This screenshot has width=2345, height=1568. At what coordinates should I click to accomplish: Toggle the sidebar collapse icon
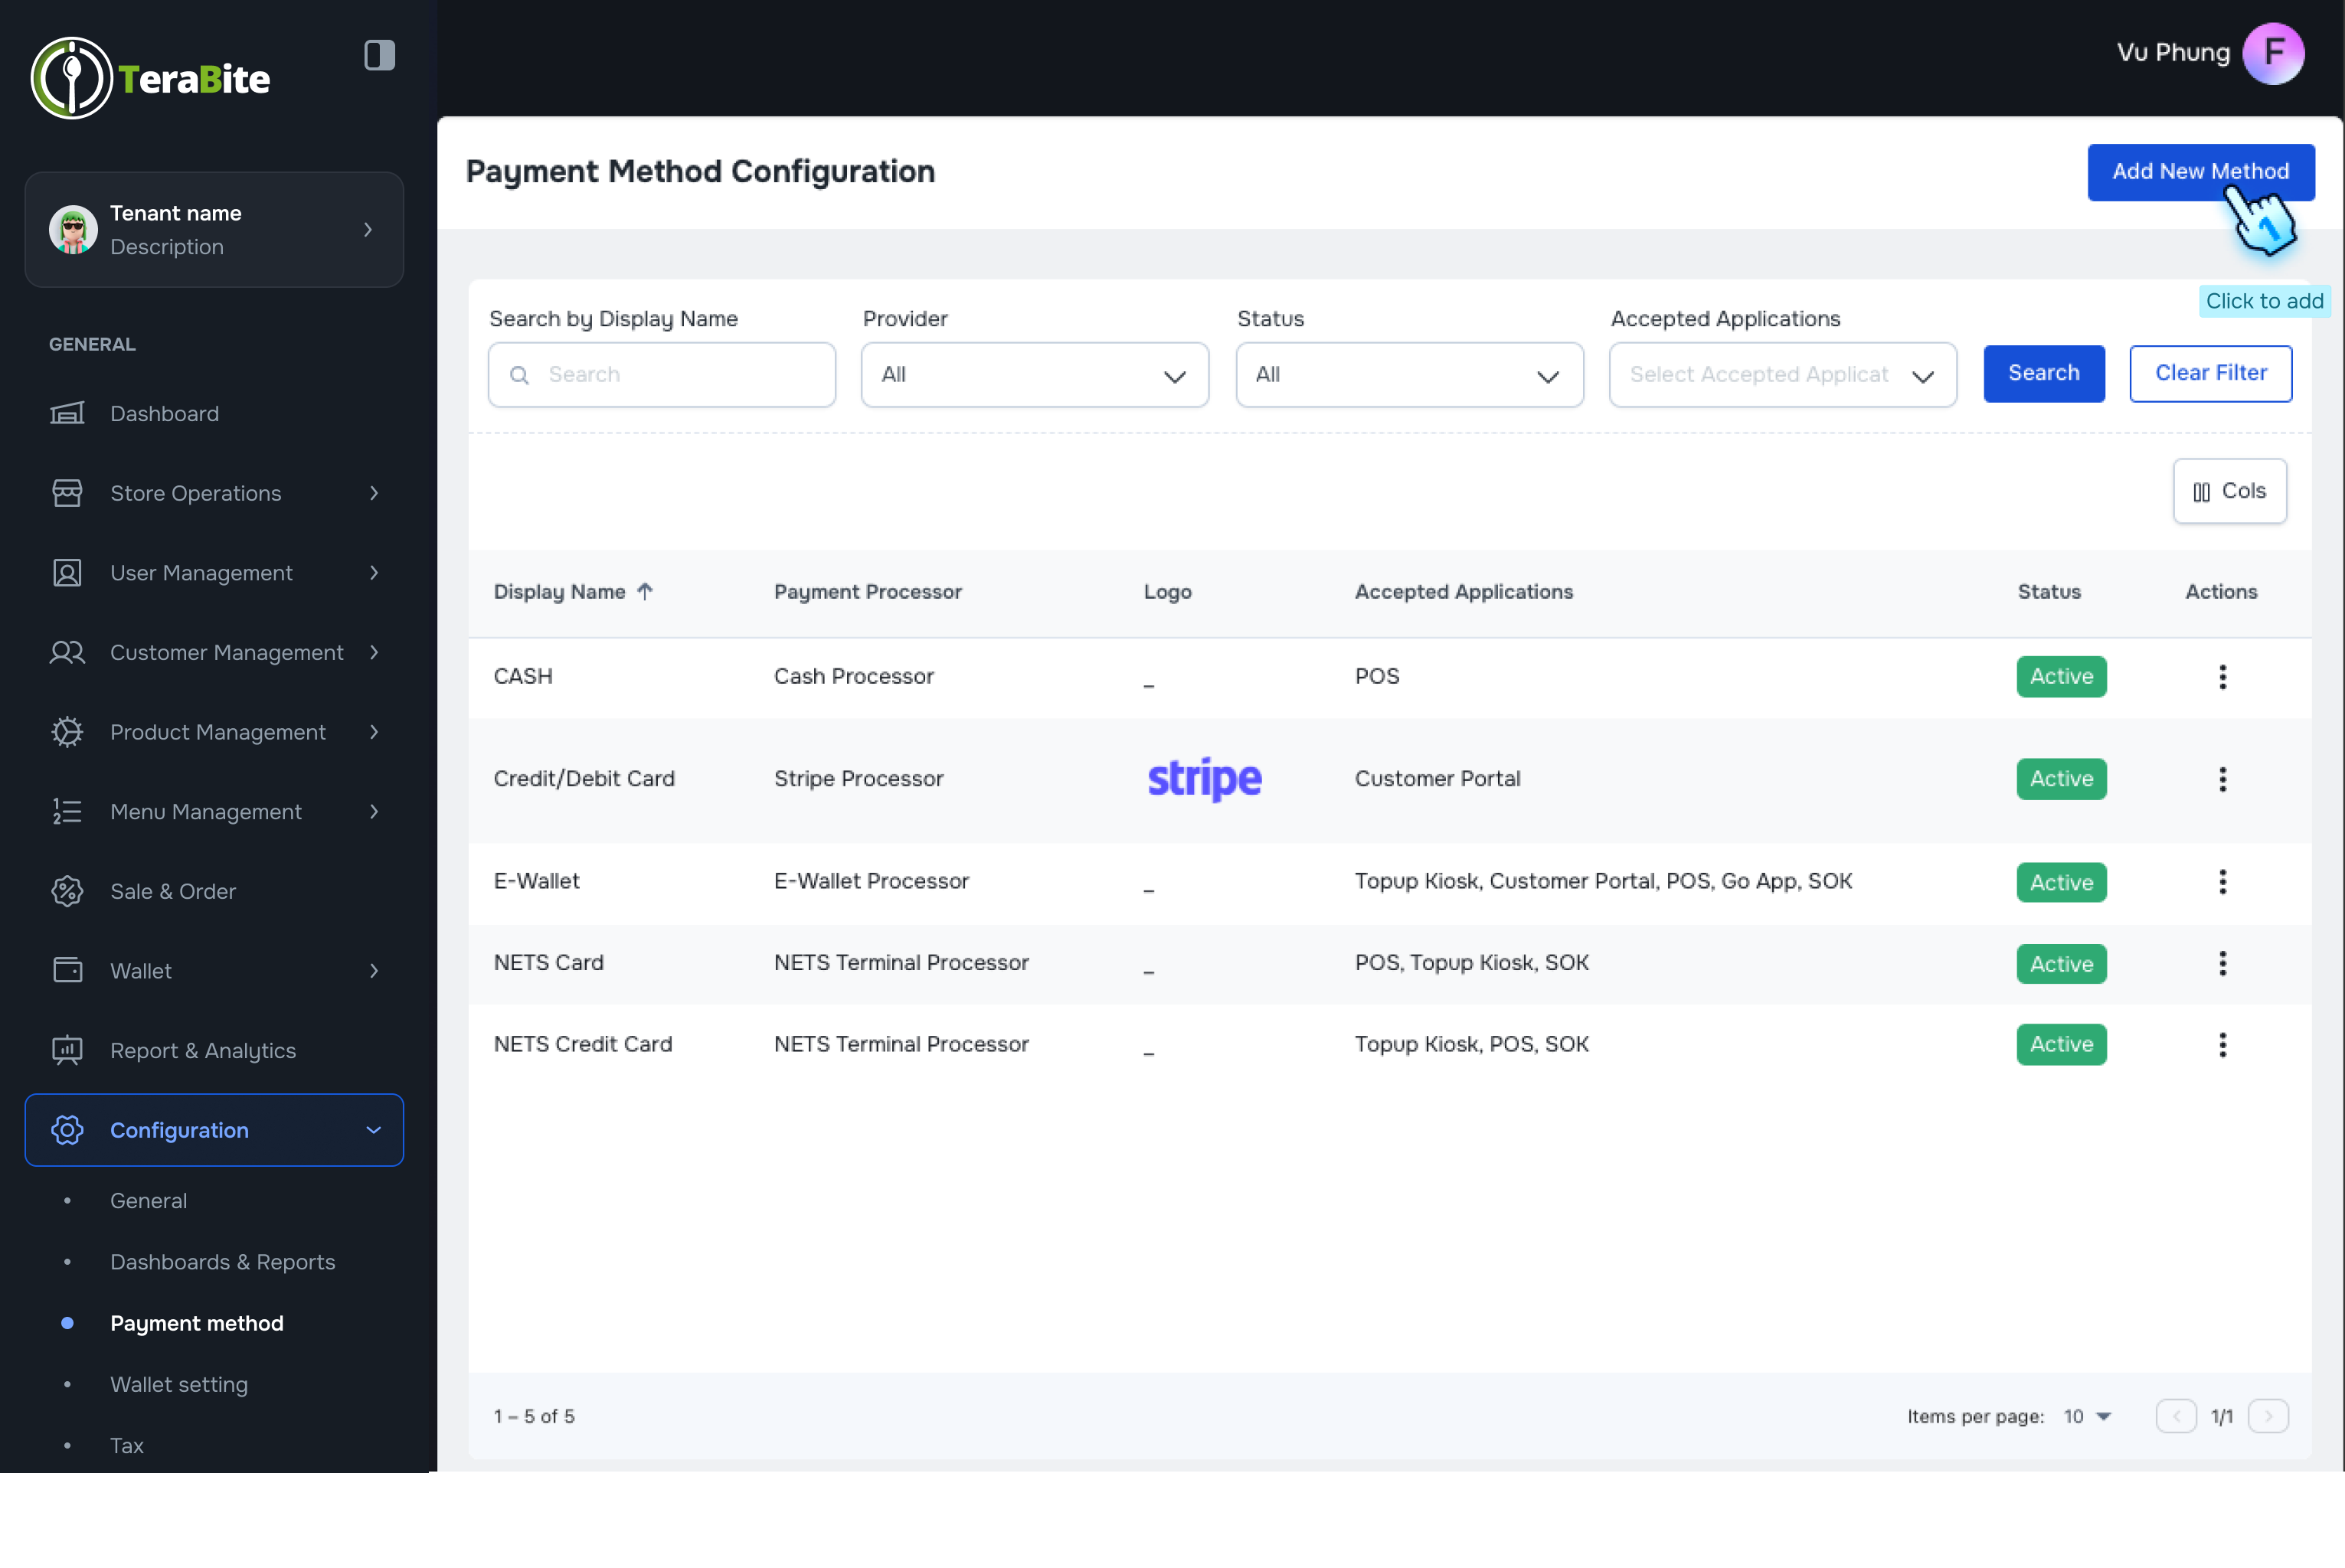click(379, 55)
